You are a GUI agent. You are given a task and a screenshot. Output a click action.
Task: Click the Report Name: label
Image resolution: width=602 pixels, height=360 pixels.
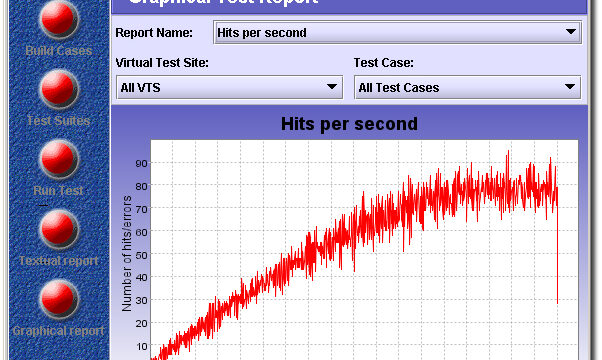pyautogui.click(x=154, y=33)
